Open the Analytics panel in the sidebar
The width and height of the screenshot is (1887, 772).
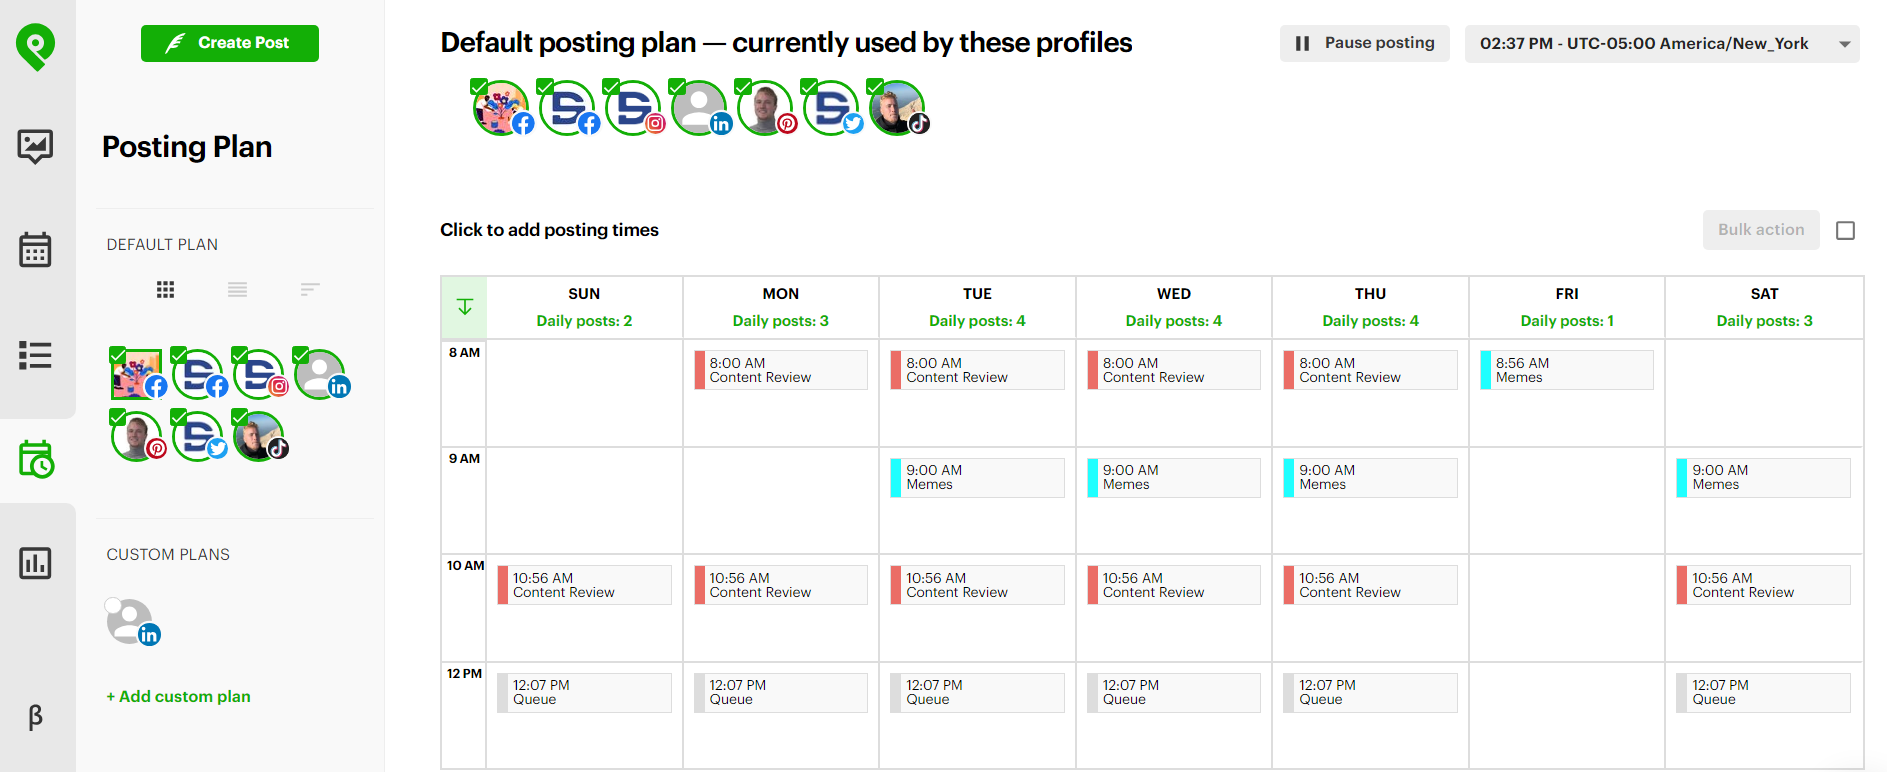pyautogui.click(x=36, y=563)
